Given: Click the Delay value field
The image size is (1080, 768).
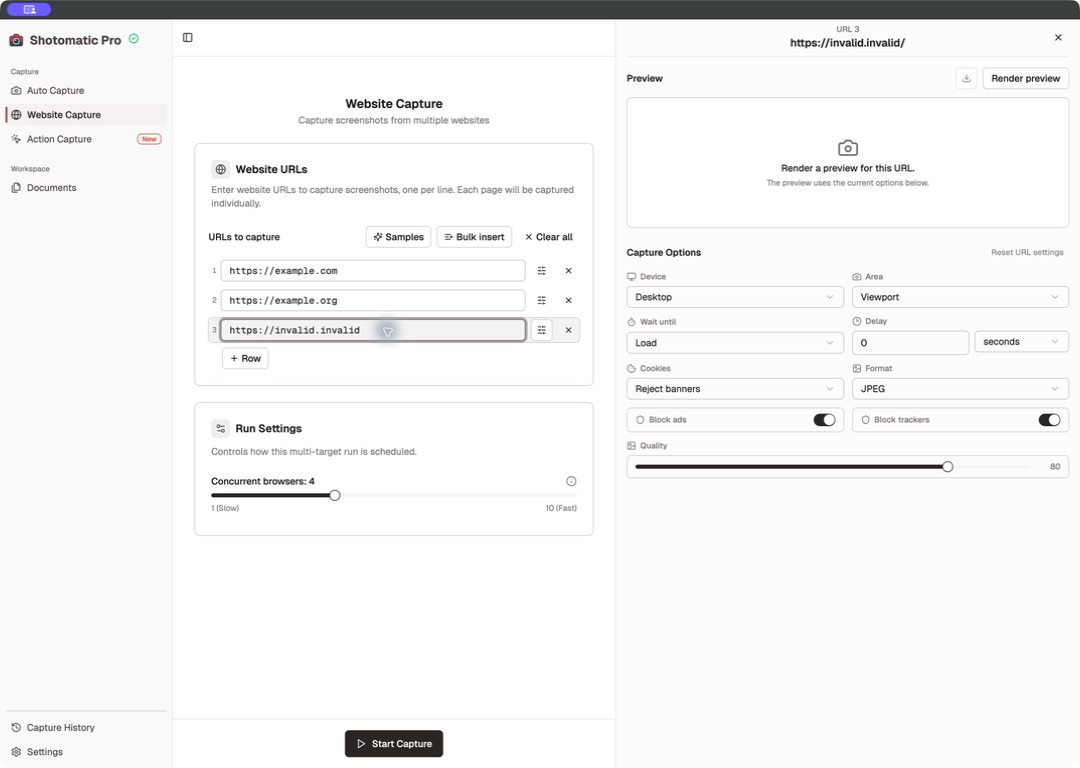Looking at the screenshot, I should point(911,343).
